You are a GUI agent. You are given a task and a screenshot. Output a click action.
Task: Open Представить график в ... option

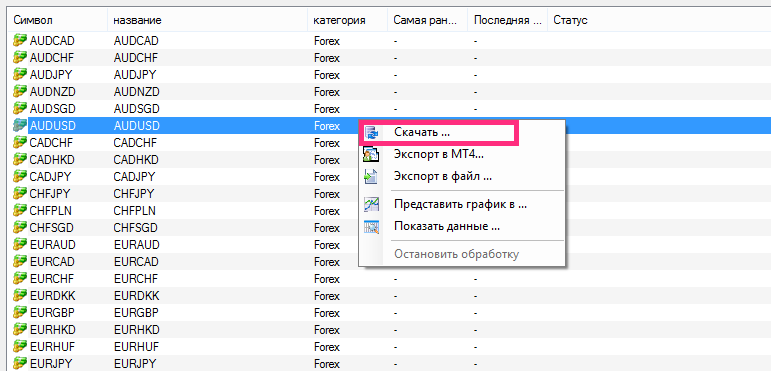[461, 204]
